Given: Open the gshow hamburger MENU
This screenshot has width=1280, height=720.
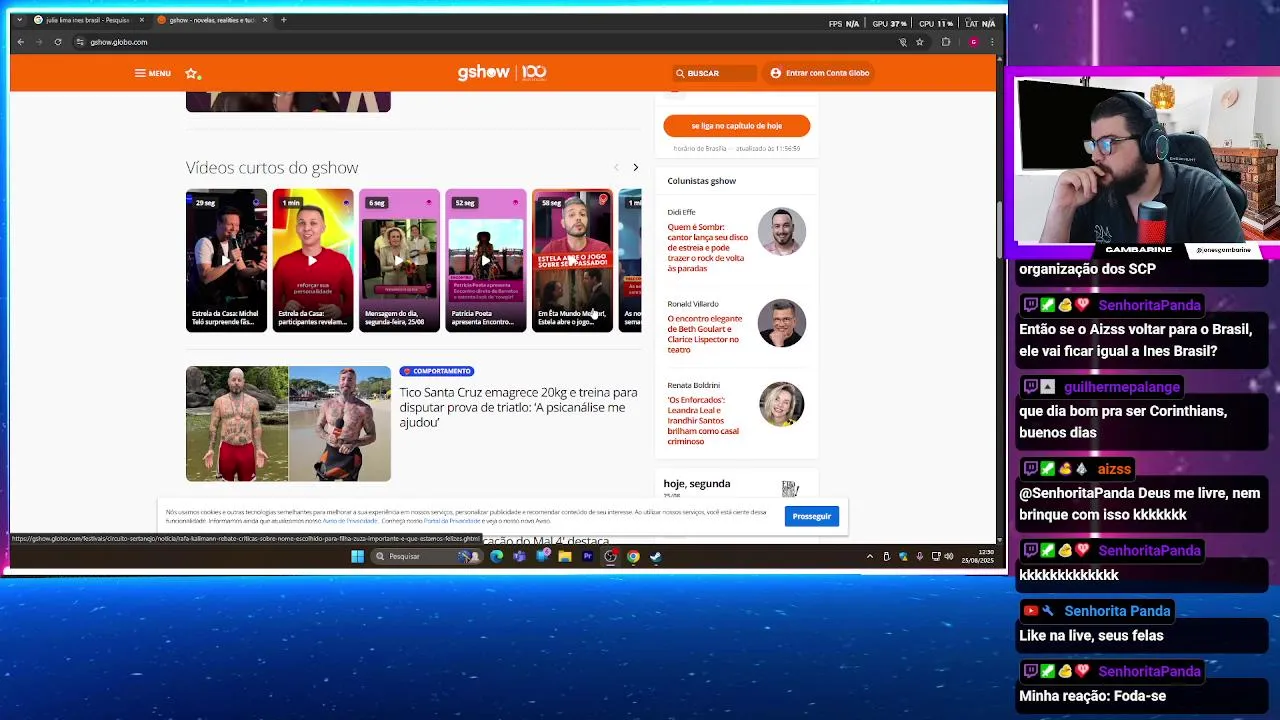Looking at the screenshot, I should click(x=152, y=73).
